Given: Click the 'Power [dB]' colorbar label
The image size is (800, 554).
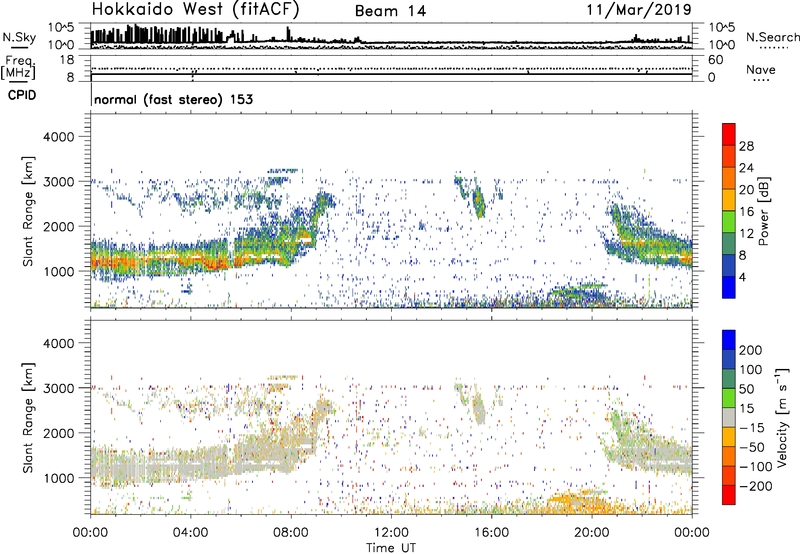Looking at the screenshot, I should [x=764, y=211].
